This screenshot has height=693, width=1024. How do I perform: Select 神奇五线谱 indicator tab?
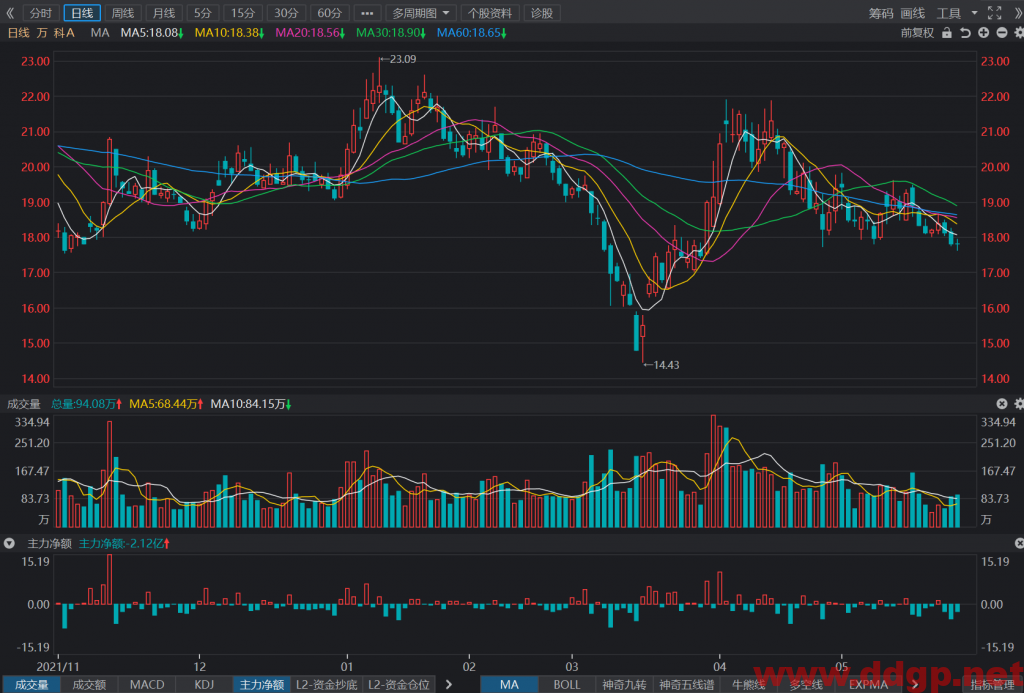click(686, 685)
